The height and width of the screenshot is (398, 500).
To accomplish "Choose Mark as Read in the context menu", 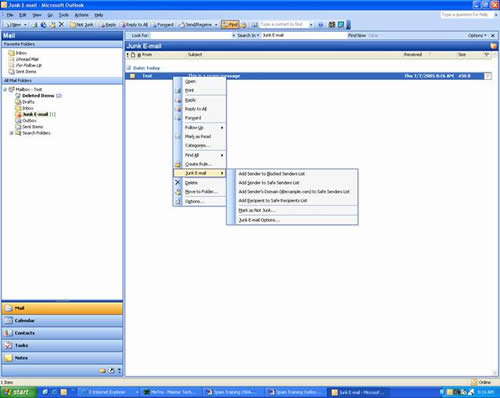I will click(199, 137).
